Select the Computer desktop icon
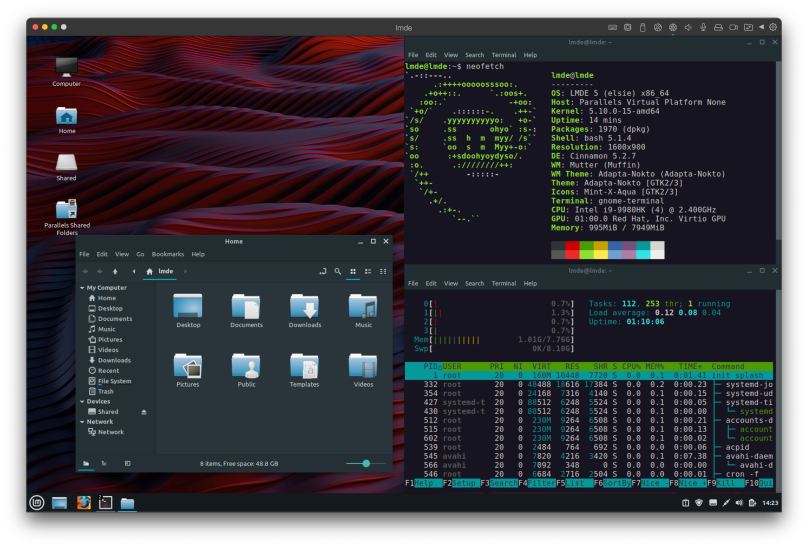This screenshot has width=808, height=547. click(66, 72)
